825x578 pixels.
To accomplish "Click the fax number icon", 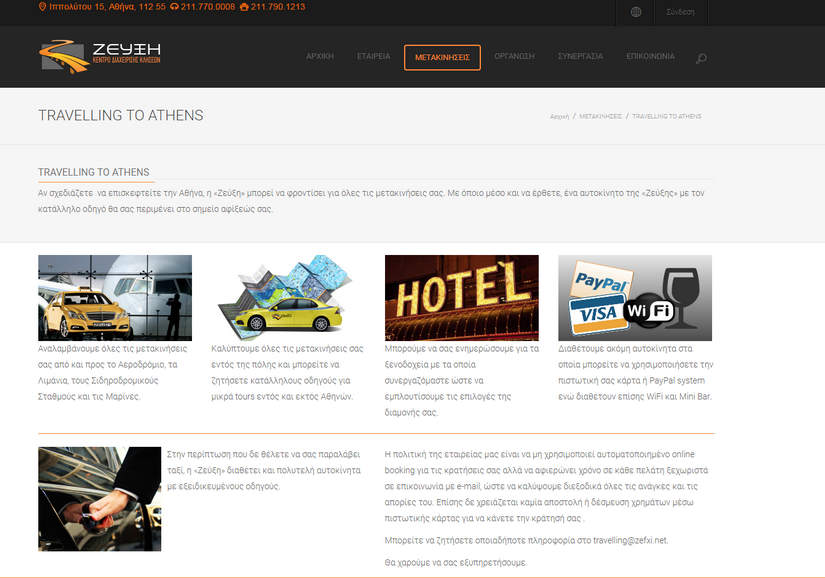I will (244, 7).
